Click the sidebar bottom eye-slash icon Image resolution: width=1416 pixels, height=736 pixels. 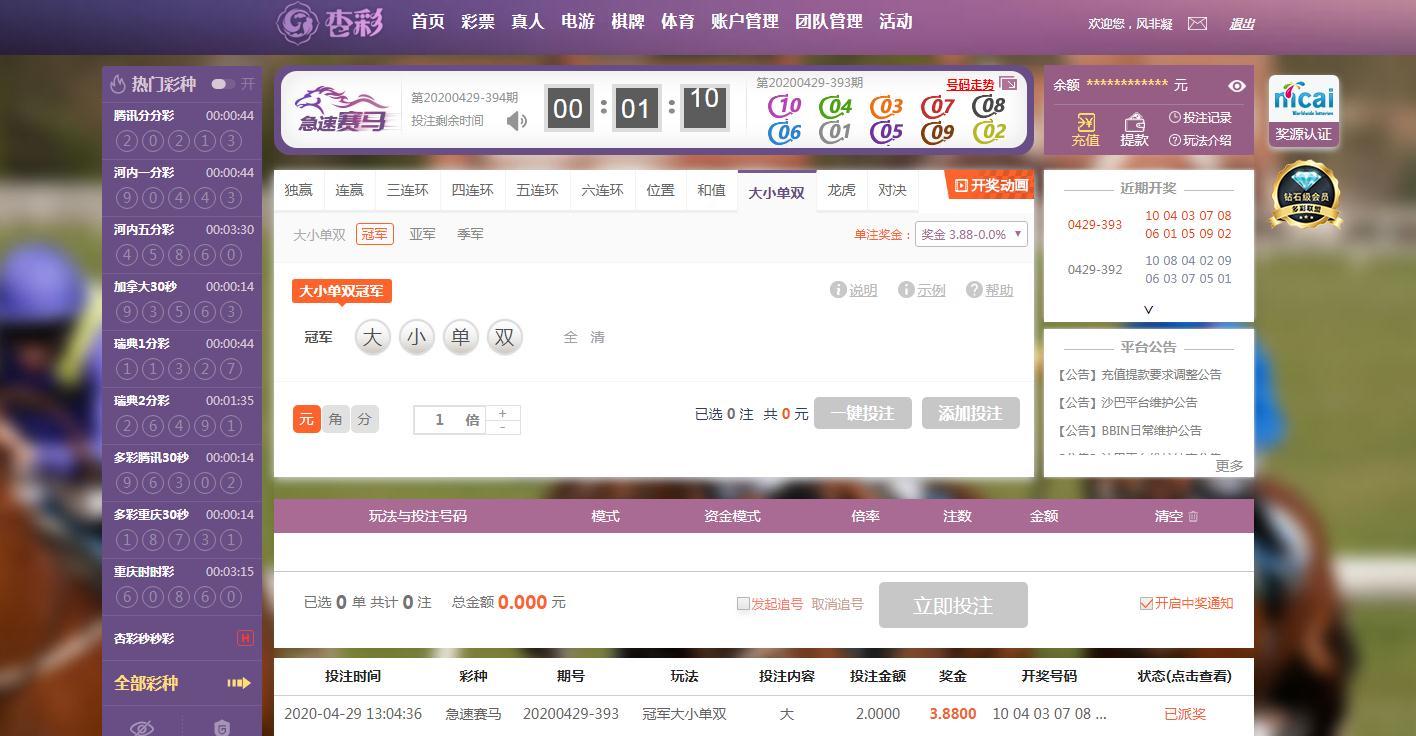(x=142, y=727)
